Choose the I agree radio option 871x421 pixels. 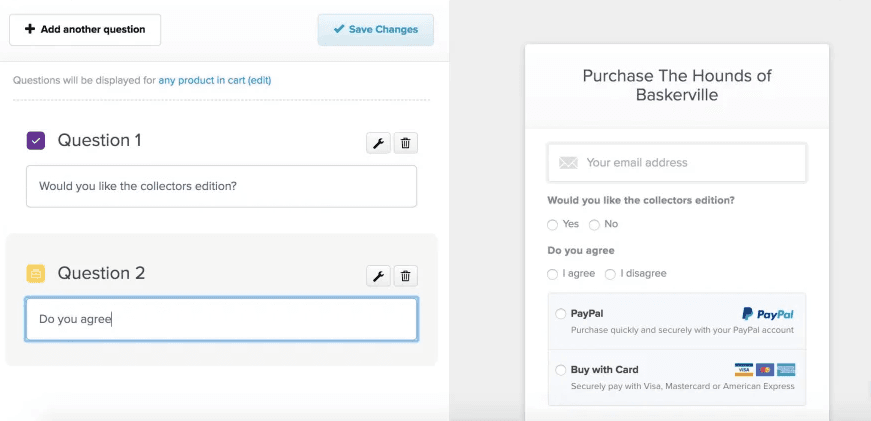pyautogui.click(x=552, y=274)
